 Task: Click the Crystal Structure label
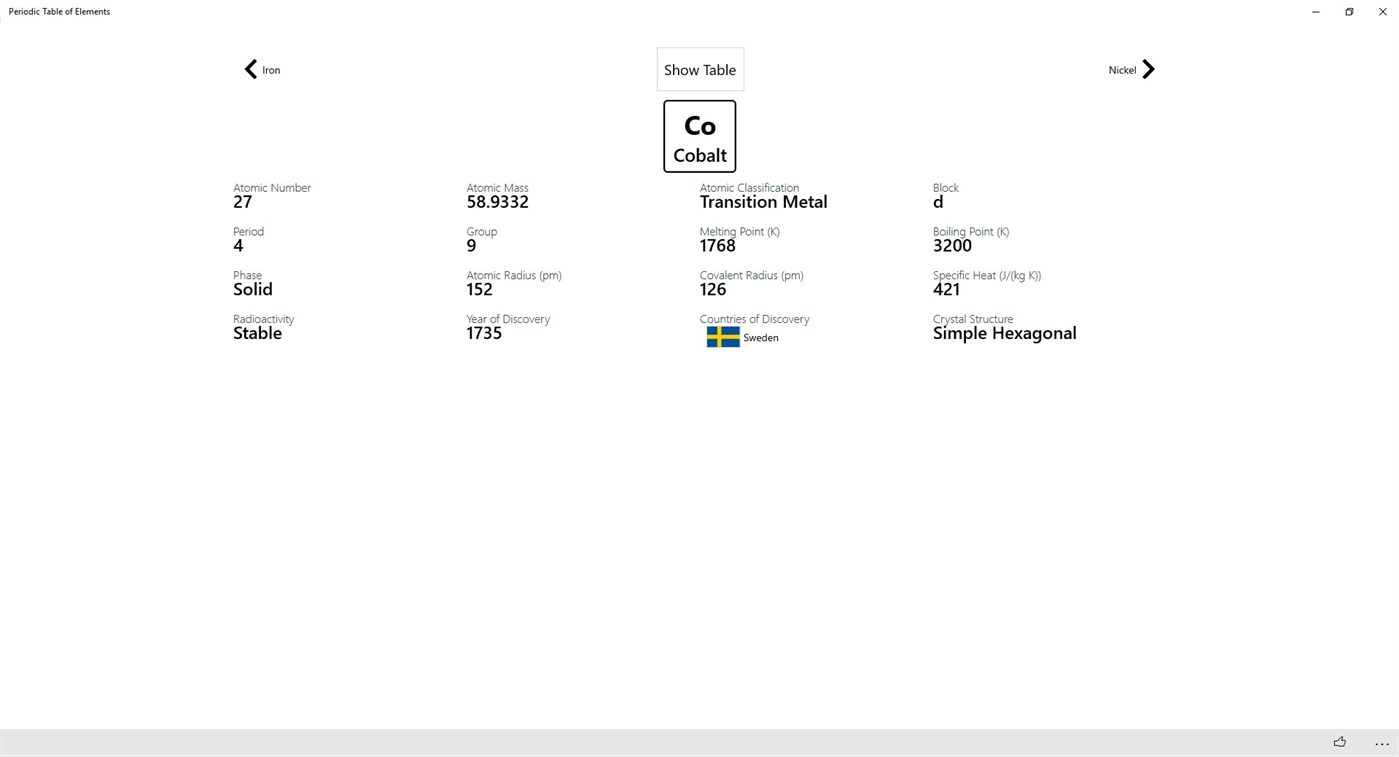pos(973,319)
